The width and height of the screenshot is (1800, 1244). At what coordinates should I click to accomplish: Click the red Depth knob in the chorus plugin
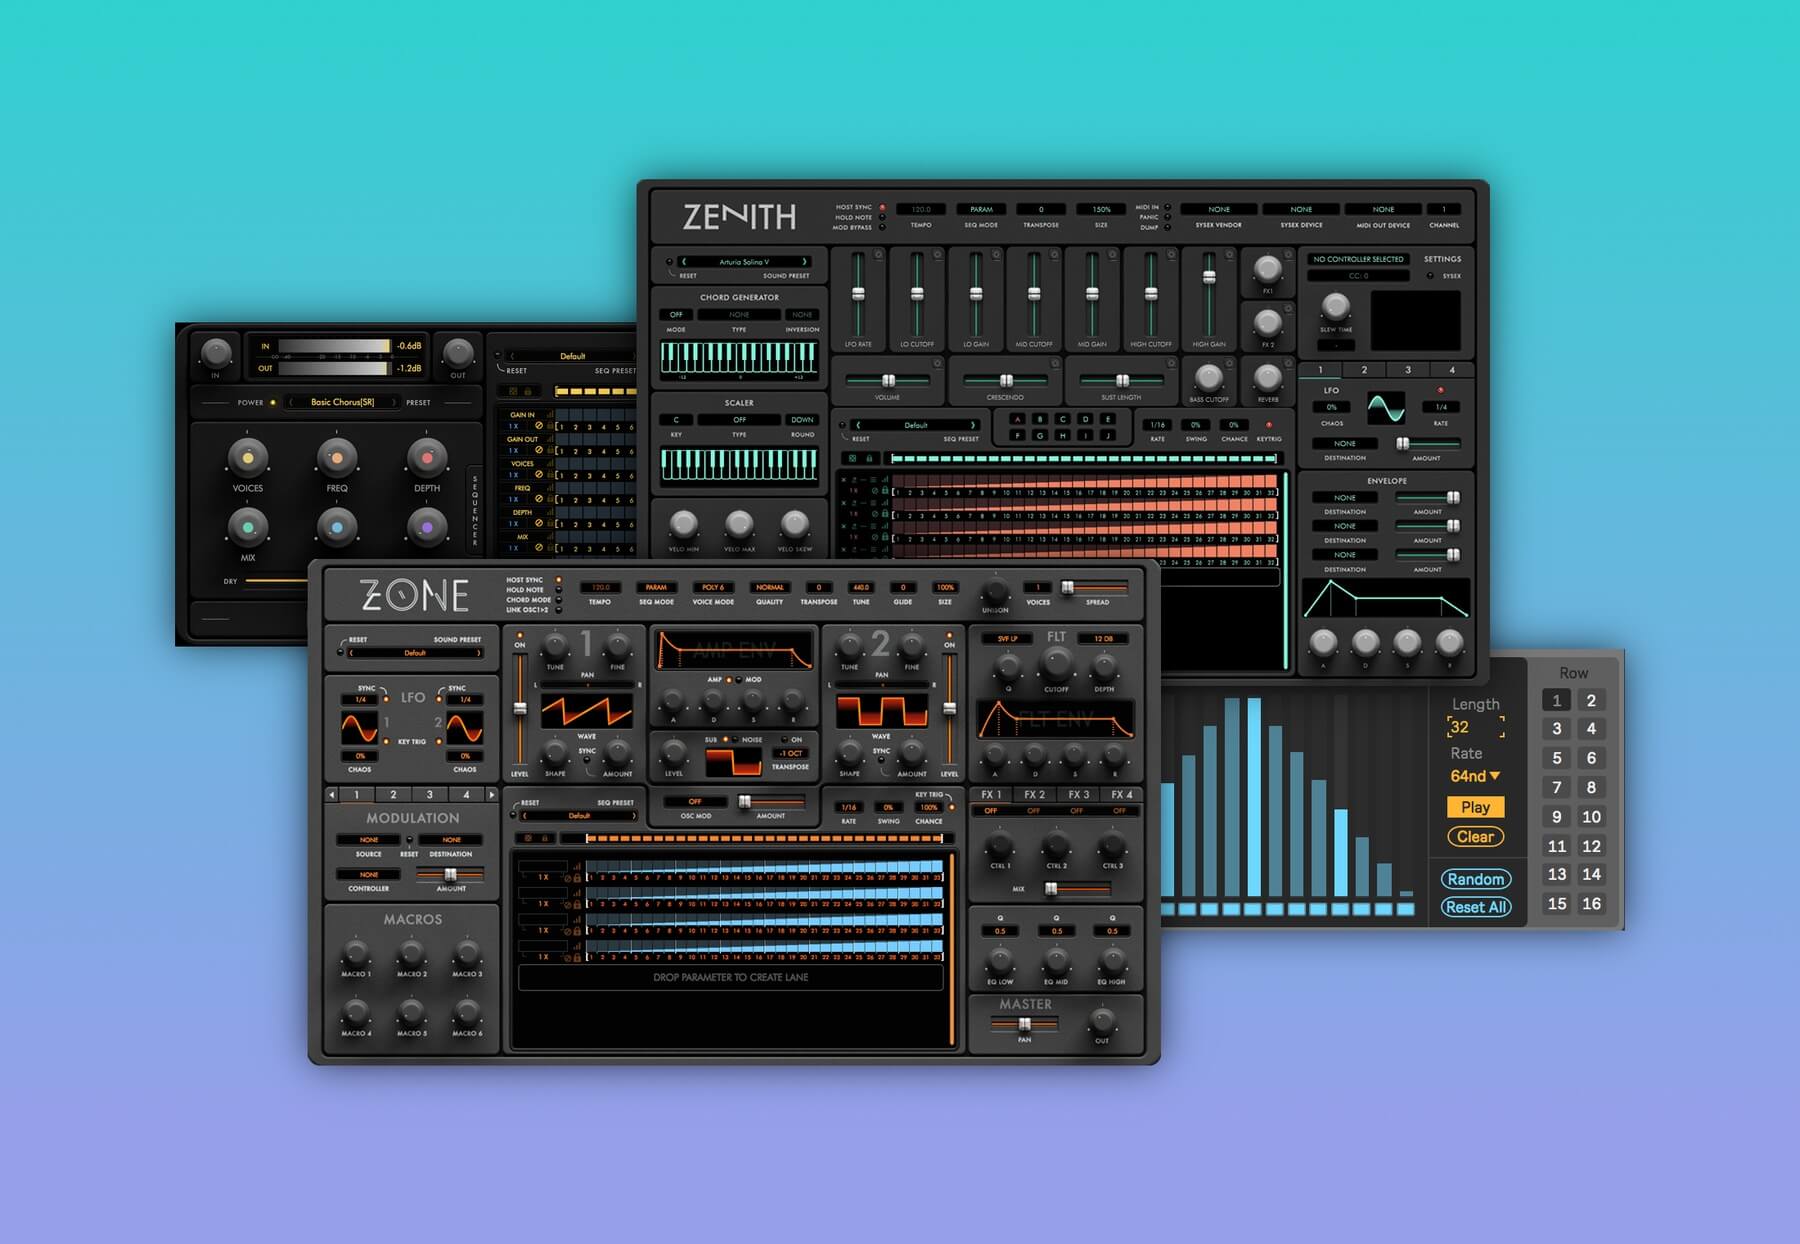point(427,458)
